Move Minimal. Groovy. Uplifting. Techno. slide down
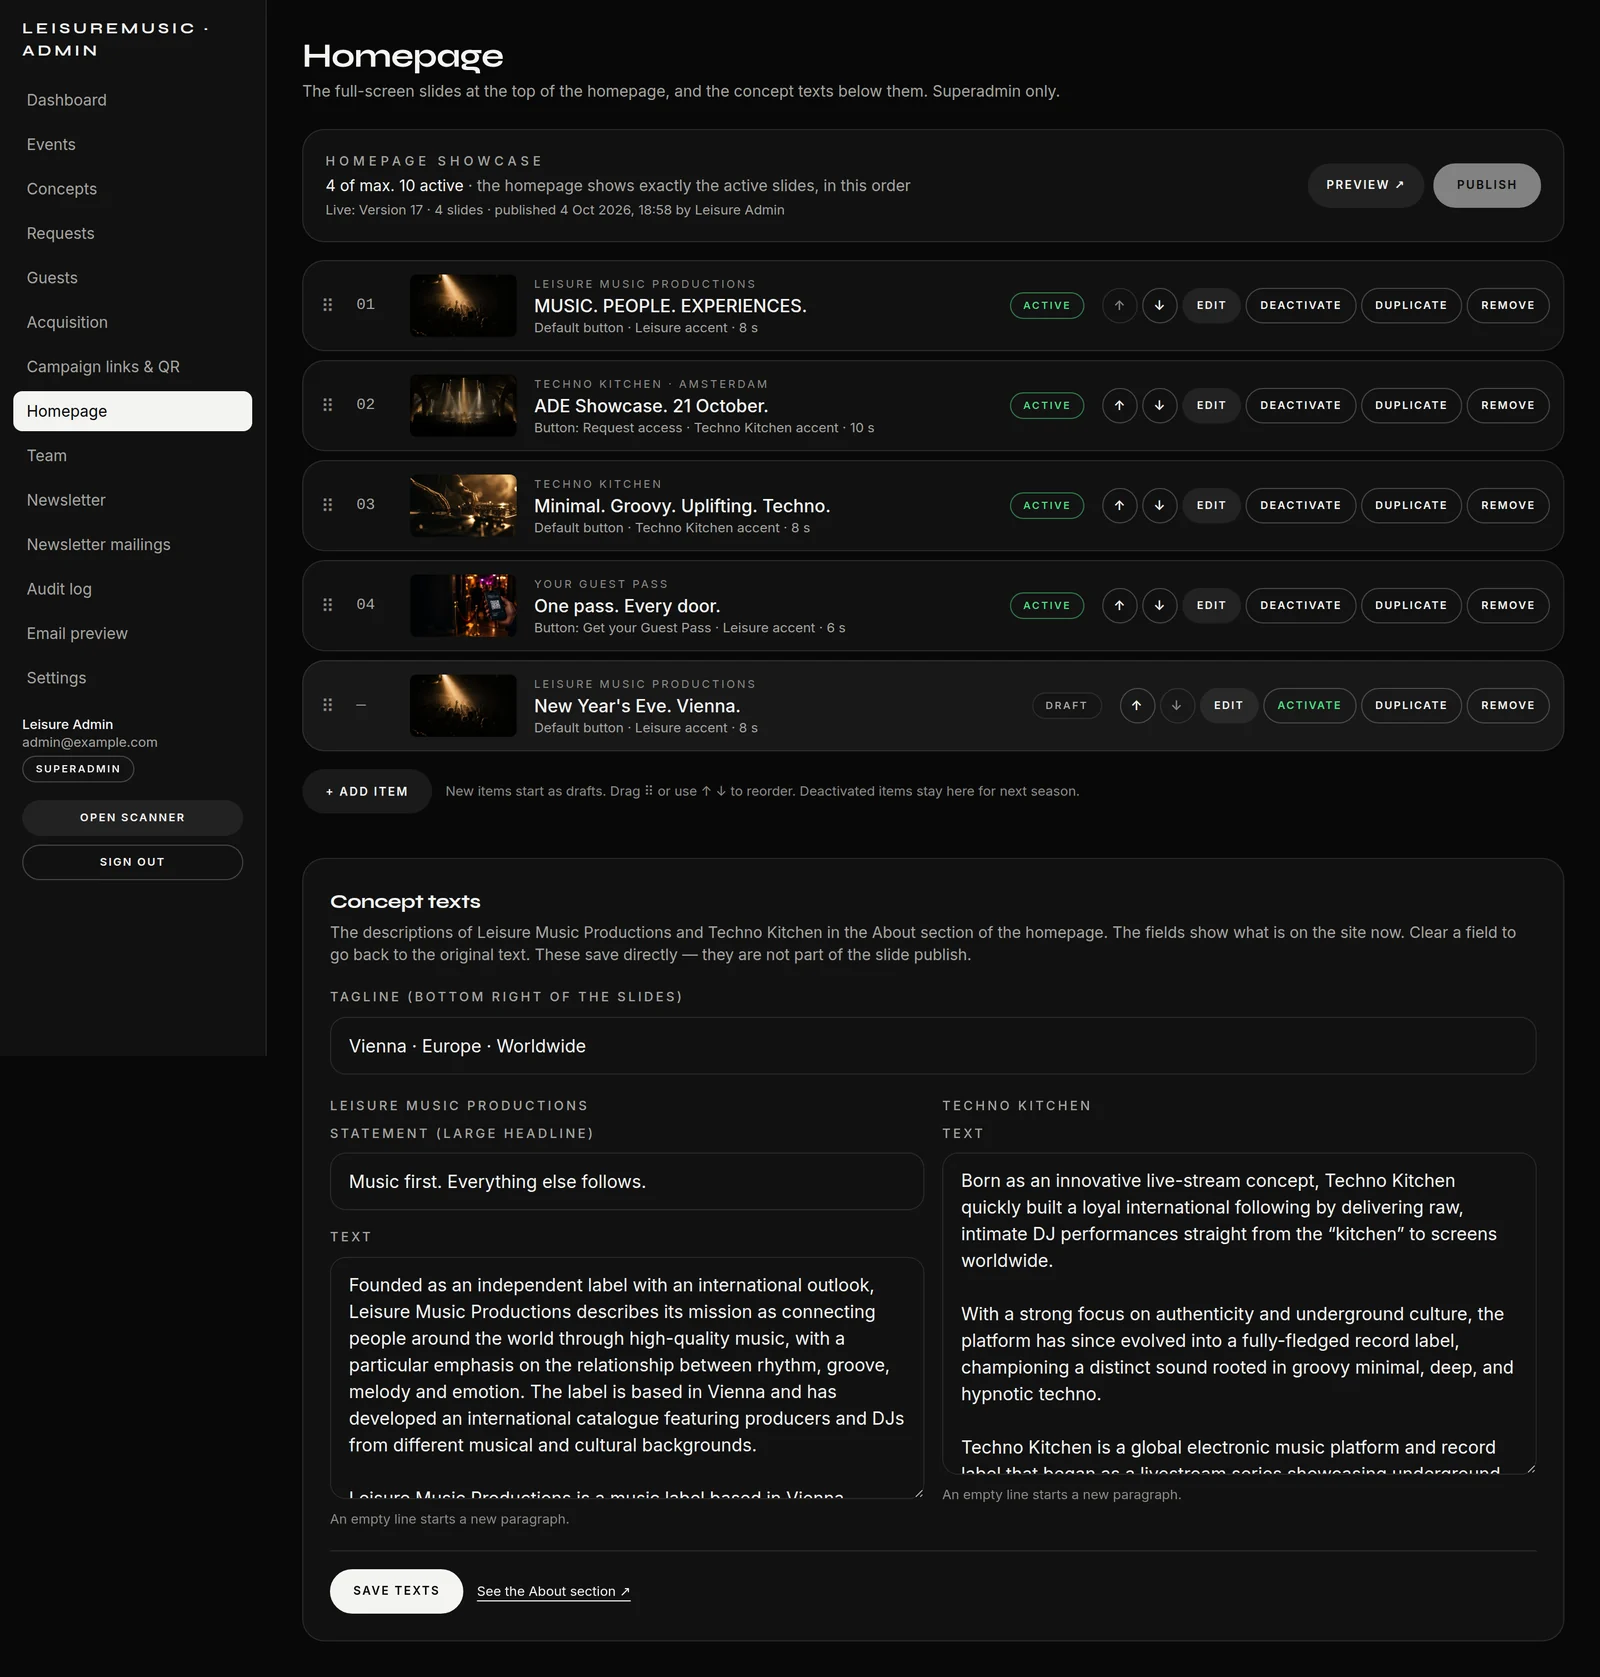 [1159, 505]
